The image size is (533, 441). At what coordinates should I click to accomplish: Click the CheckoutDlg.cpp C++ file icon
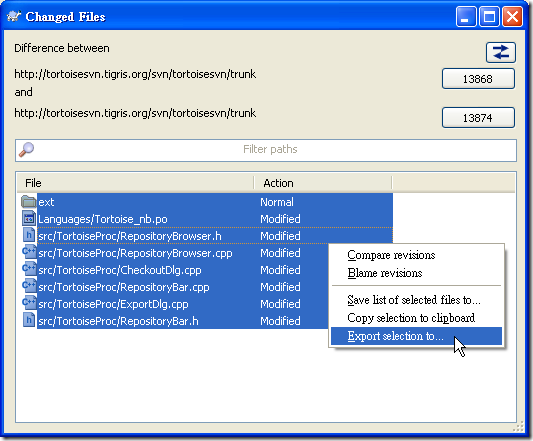click(29, 269)
